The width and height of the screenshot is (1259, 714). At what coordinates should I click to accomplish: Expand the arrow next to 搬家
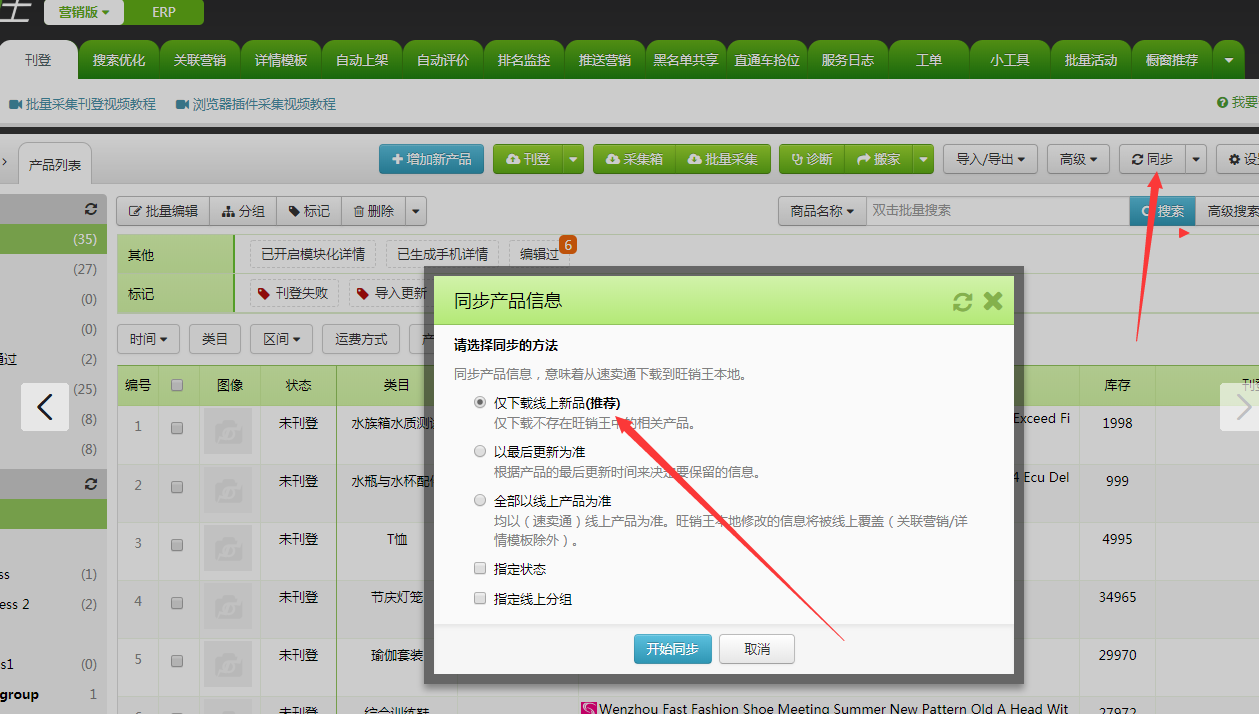coord(924,159)
